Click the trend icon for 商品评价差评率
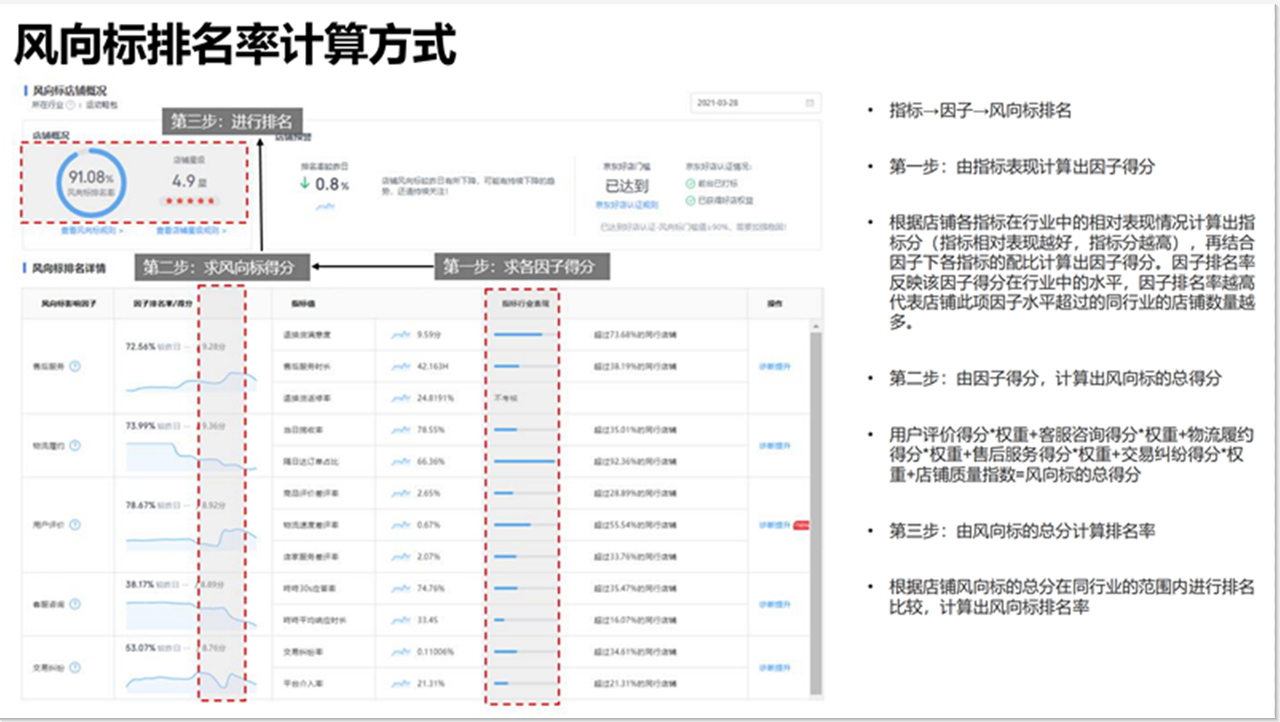 click(400, 493)
